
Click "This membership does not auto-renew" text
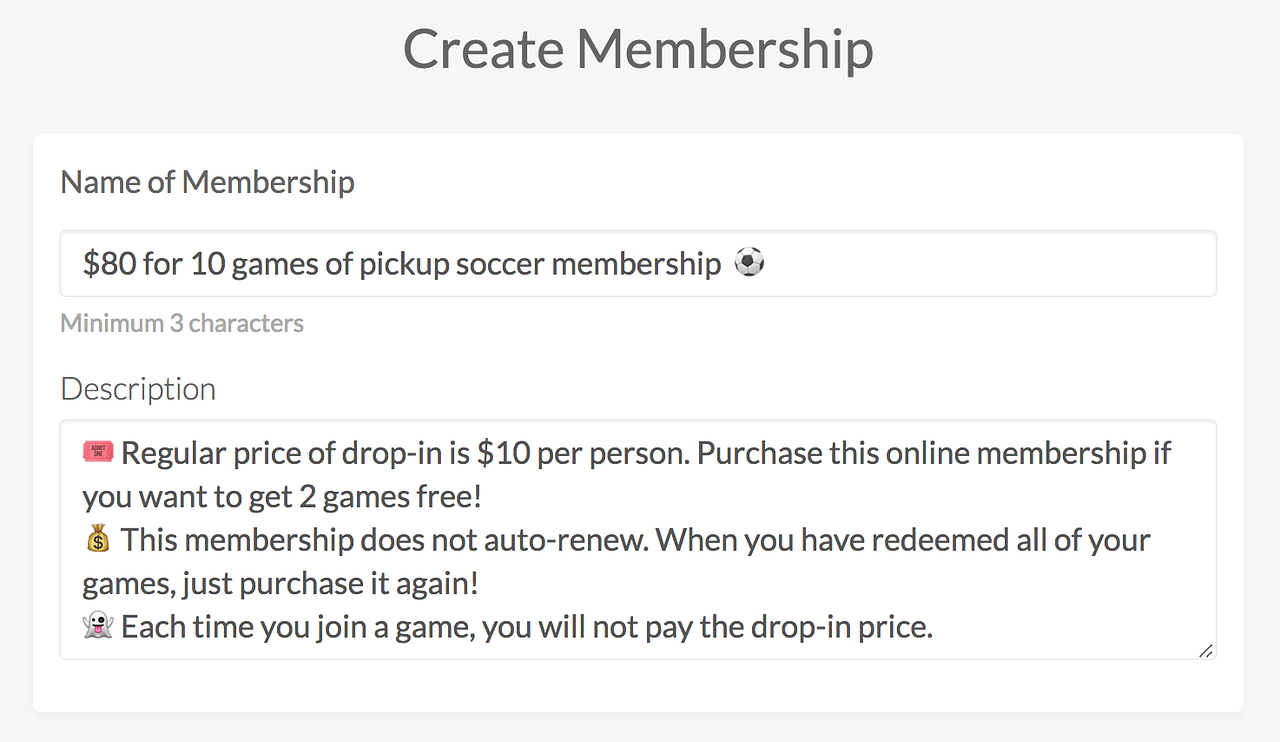tap(384, 541)
